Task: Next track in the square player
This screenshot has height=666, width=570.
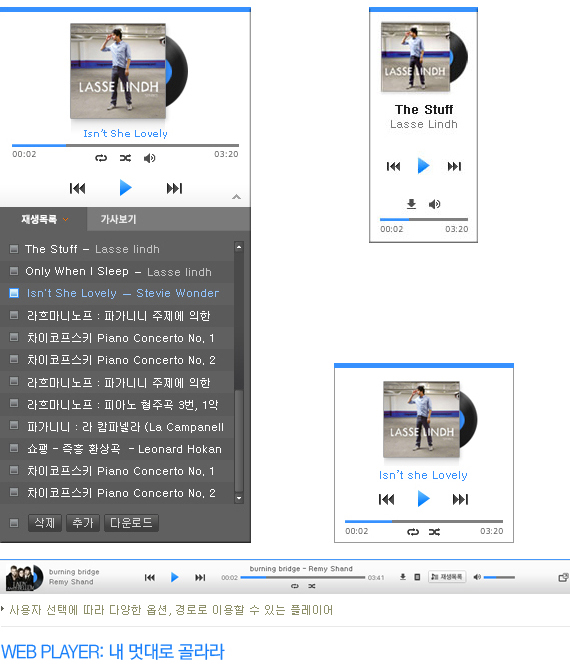Action: (460, 499)
